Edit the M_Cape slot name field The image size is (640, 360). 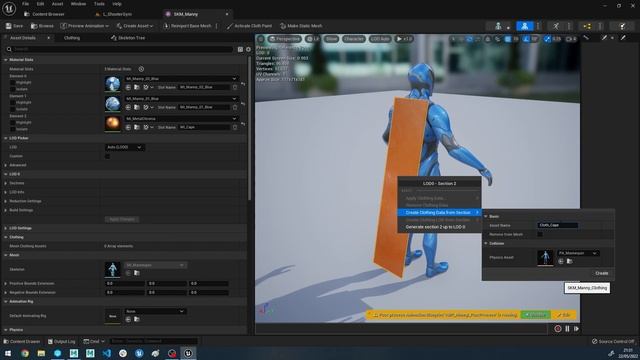pos(204,127)
